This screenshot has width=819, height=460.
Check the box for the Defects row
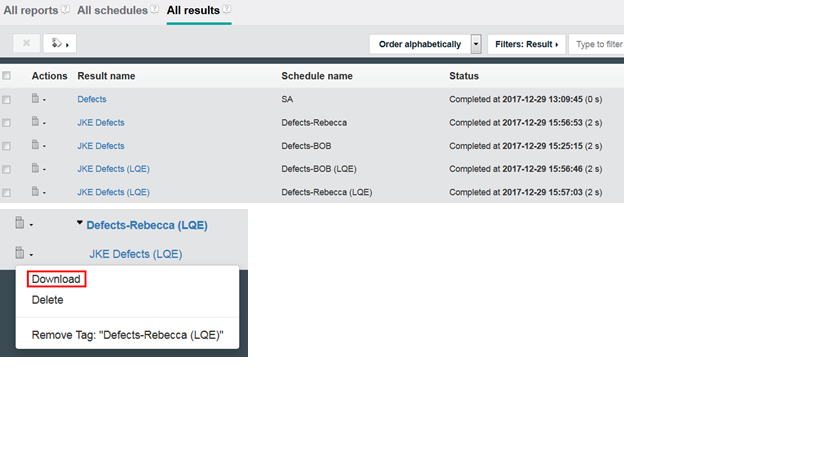[x=7, y=100]
